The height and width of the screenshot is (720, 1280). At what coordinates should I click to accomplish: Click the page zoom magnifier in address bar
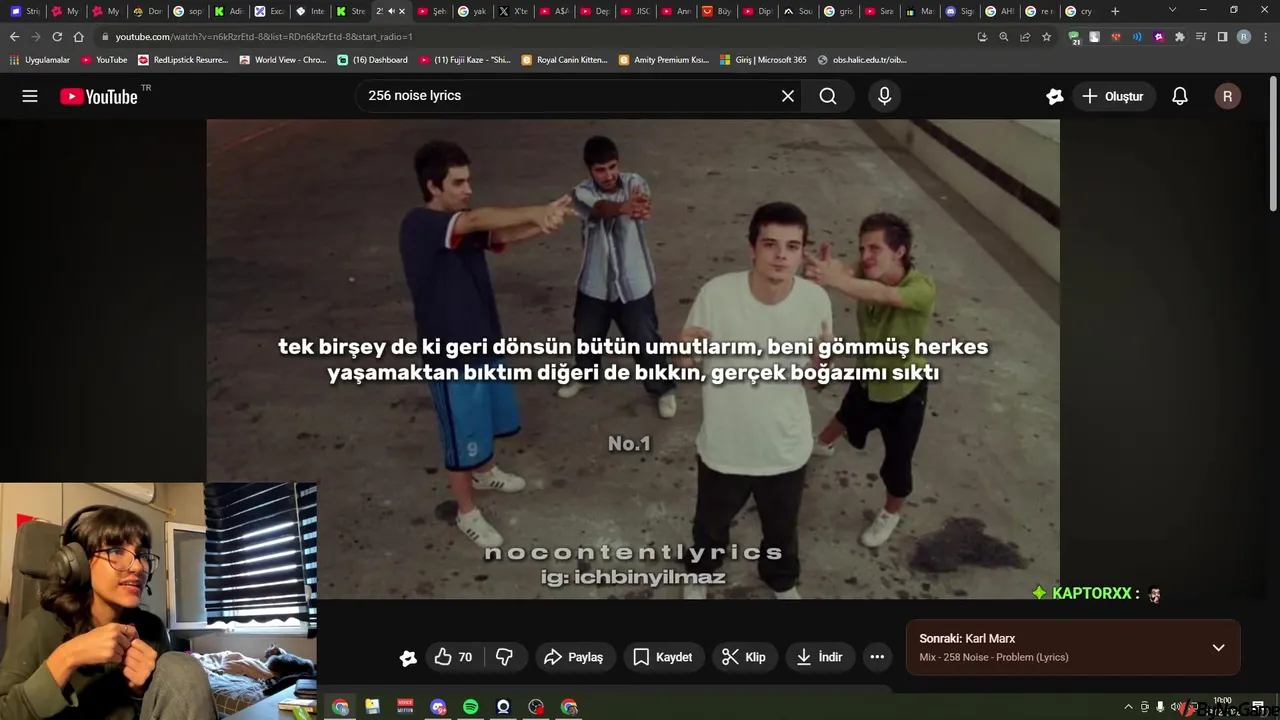coord(1003,36)
